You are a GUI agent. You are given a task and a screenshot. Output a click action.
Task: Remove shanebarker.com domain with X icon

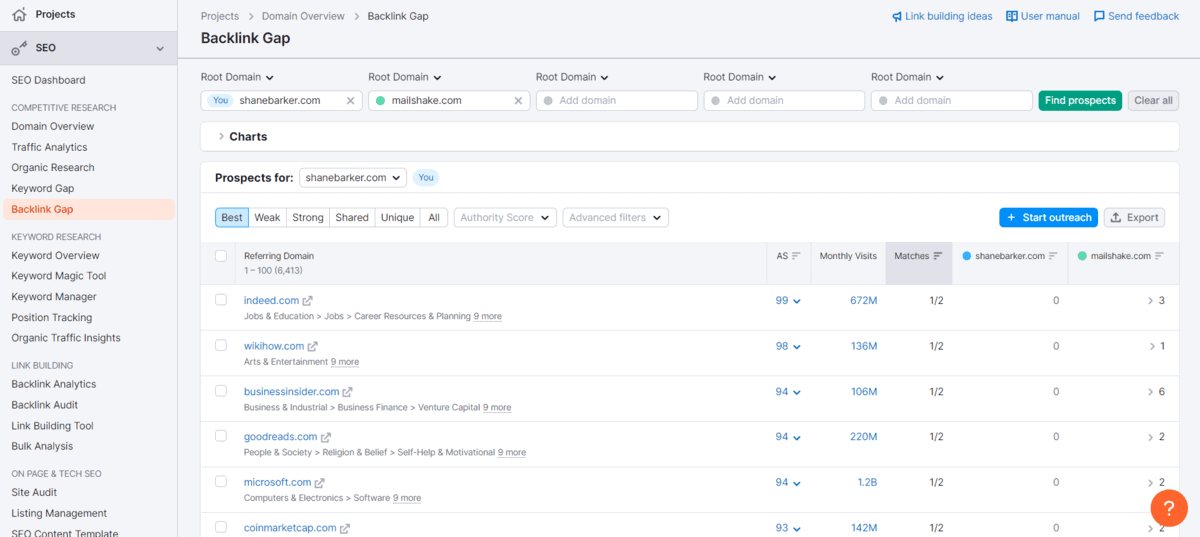[350, 101]
